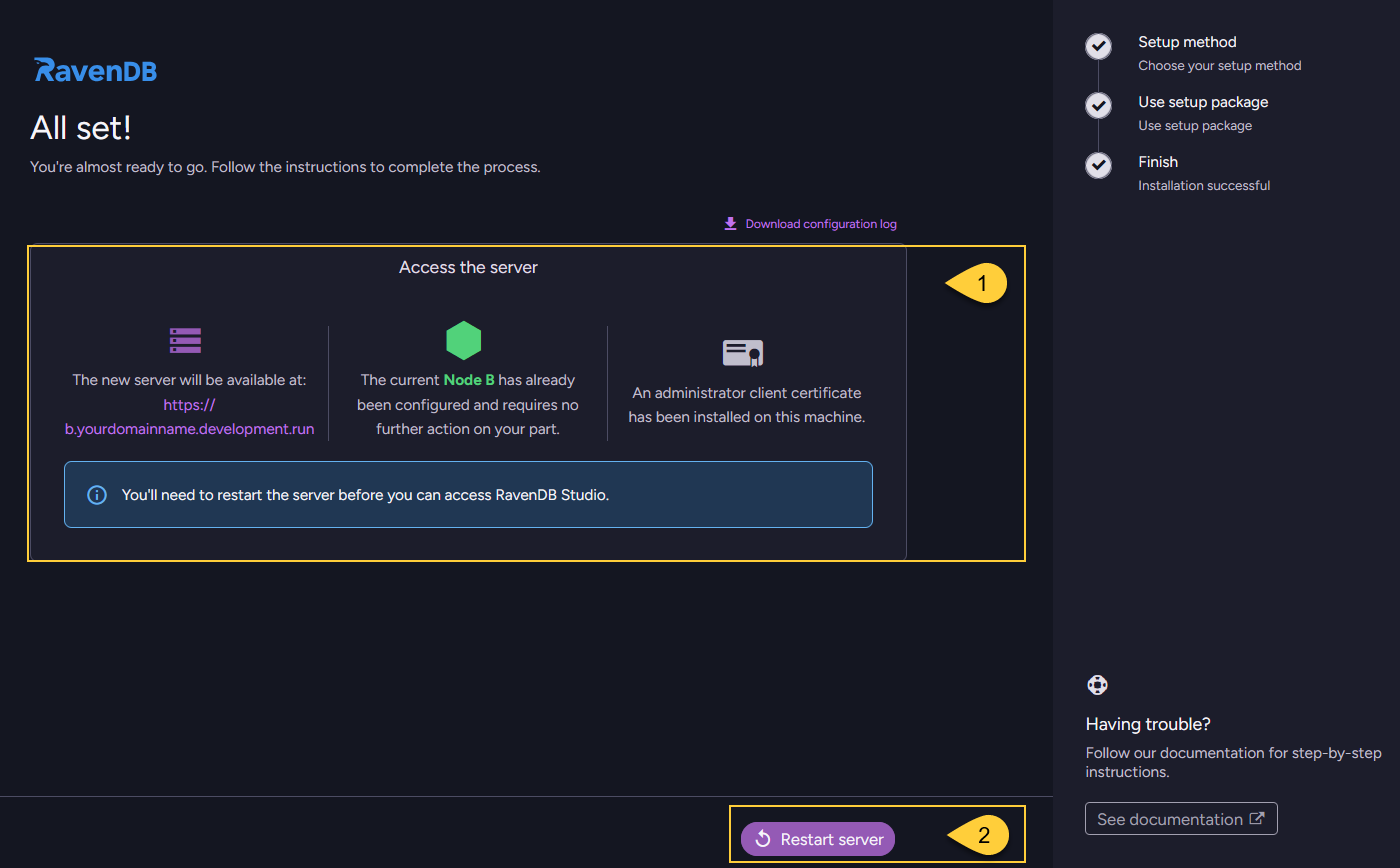Viewport: 1400px width, 868px height.
Task: Click the Use setup package checkmark
Action: click(1098, 106)
